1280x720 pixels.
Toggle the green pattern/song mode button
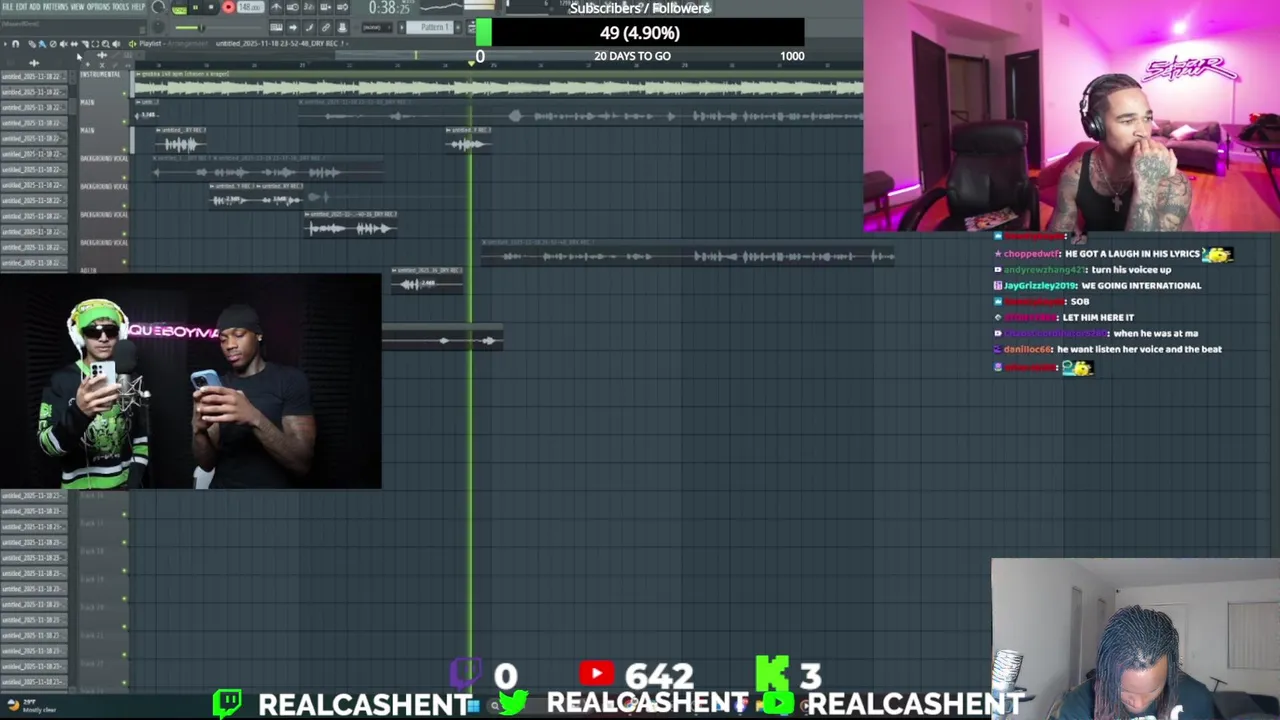point(180,8)
